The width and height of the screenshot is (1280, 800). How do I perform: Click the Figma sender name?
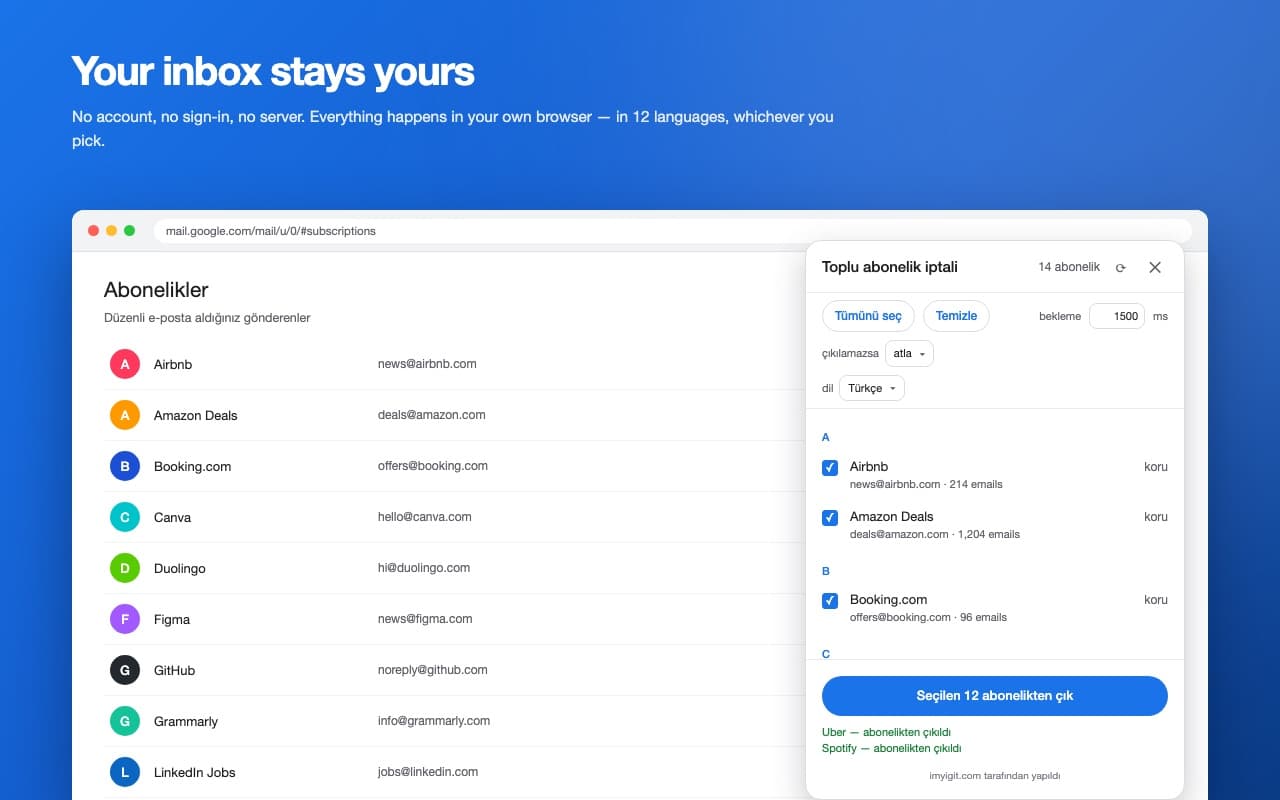[172, 620]
